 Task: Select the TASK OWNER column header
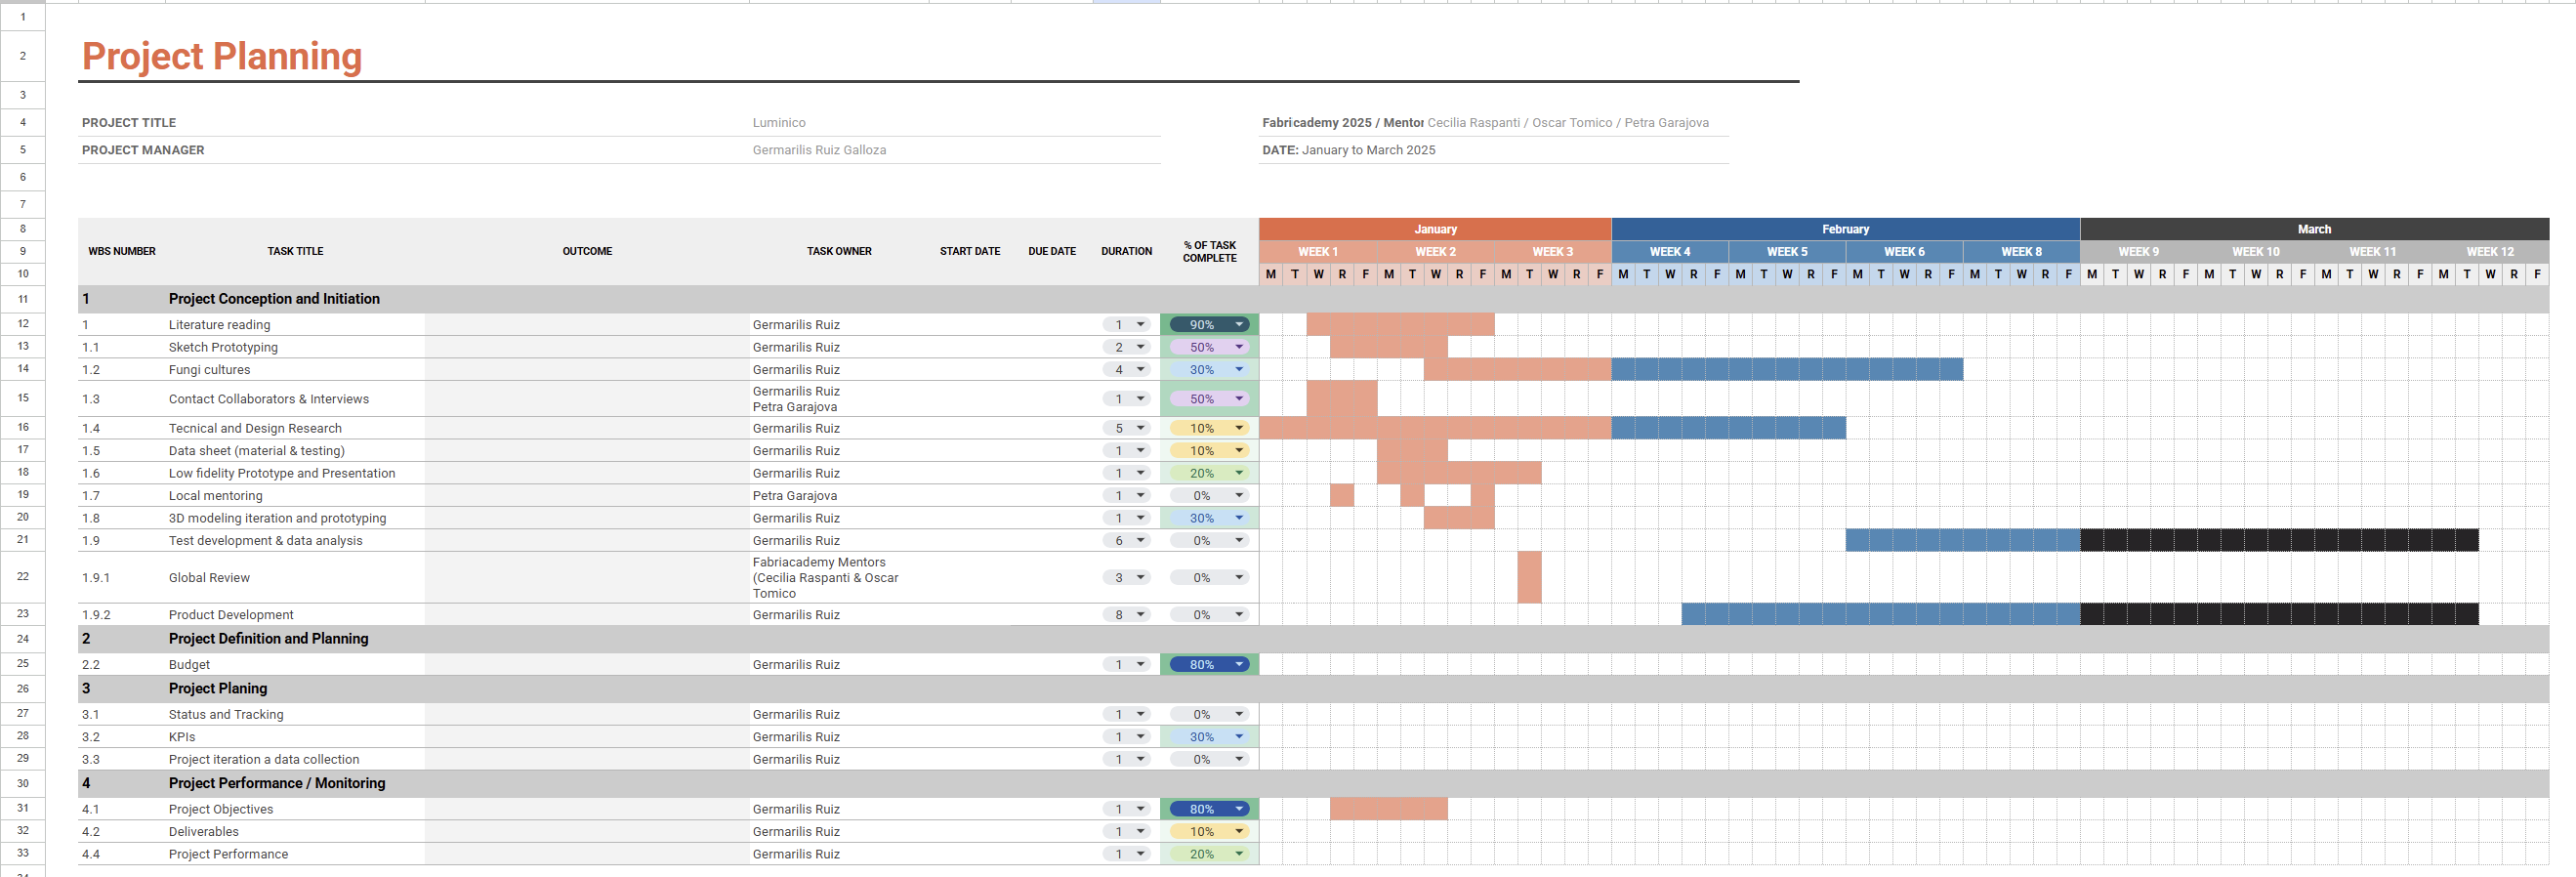(839, 251)
